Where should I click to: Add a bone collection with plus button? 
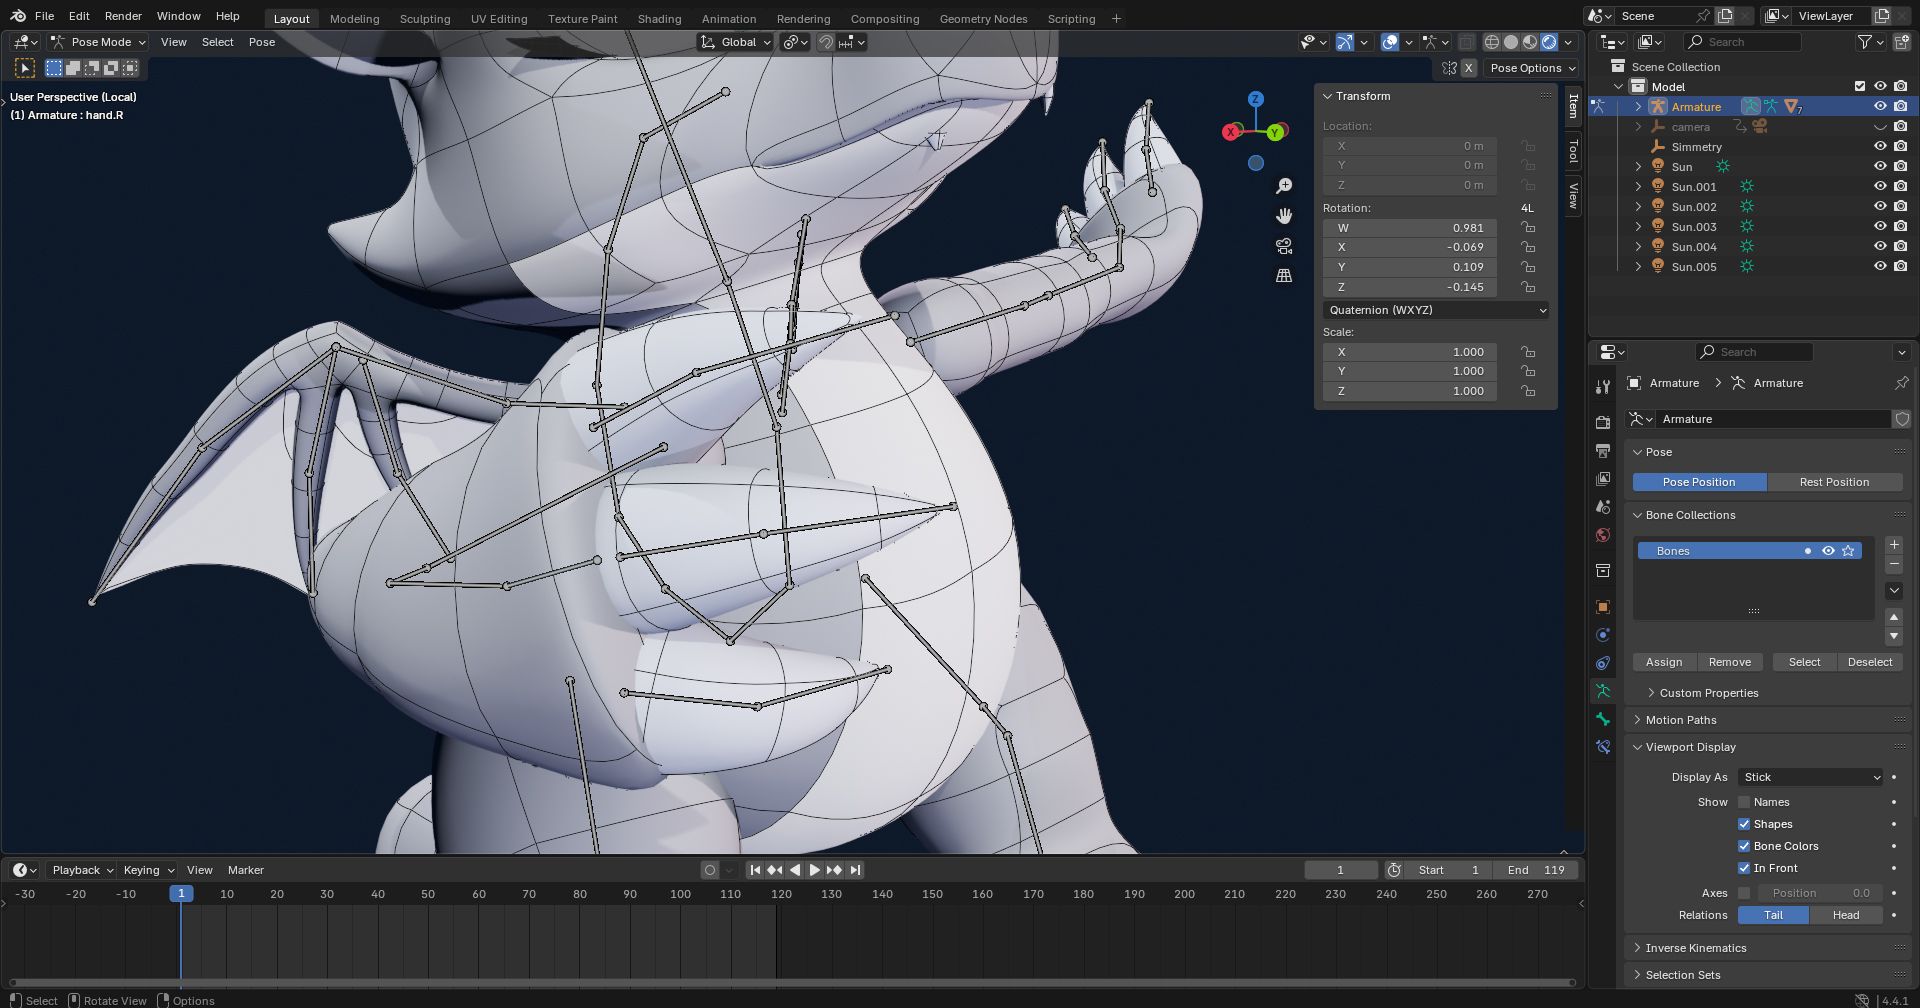click(x=1894, y=545)
